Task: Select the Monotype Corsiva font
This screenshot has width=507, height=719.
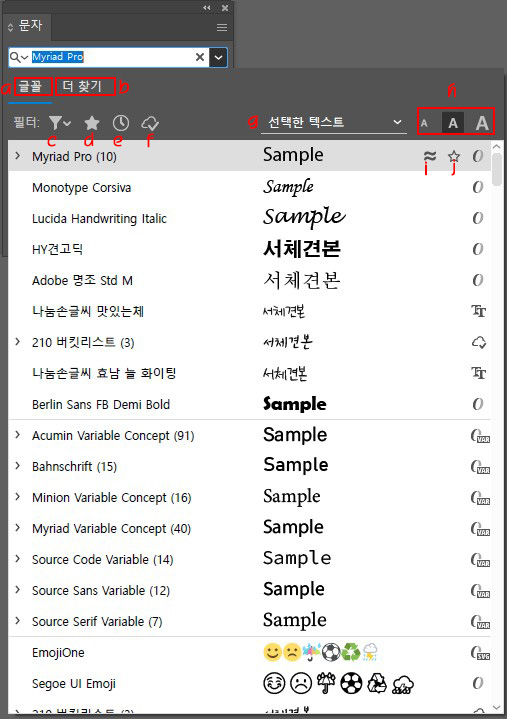Action: [x=249, y=187]
